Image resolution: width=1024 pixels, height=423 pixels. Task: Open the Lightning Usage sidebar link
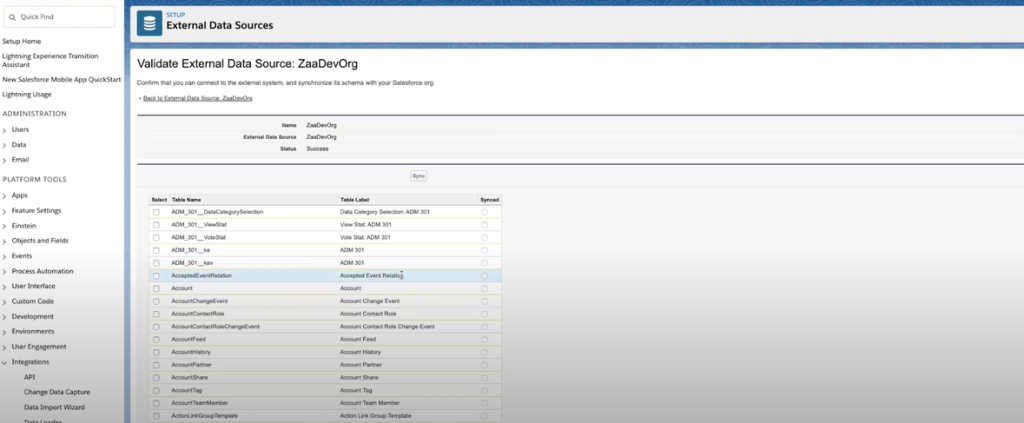pos(27,93)
